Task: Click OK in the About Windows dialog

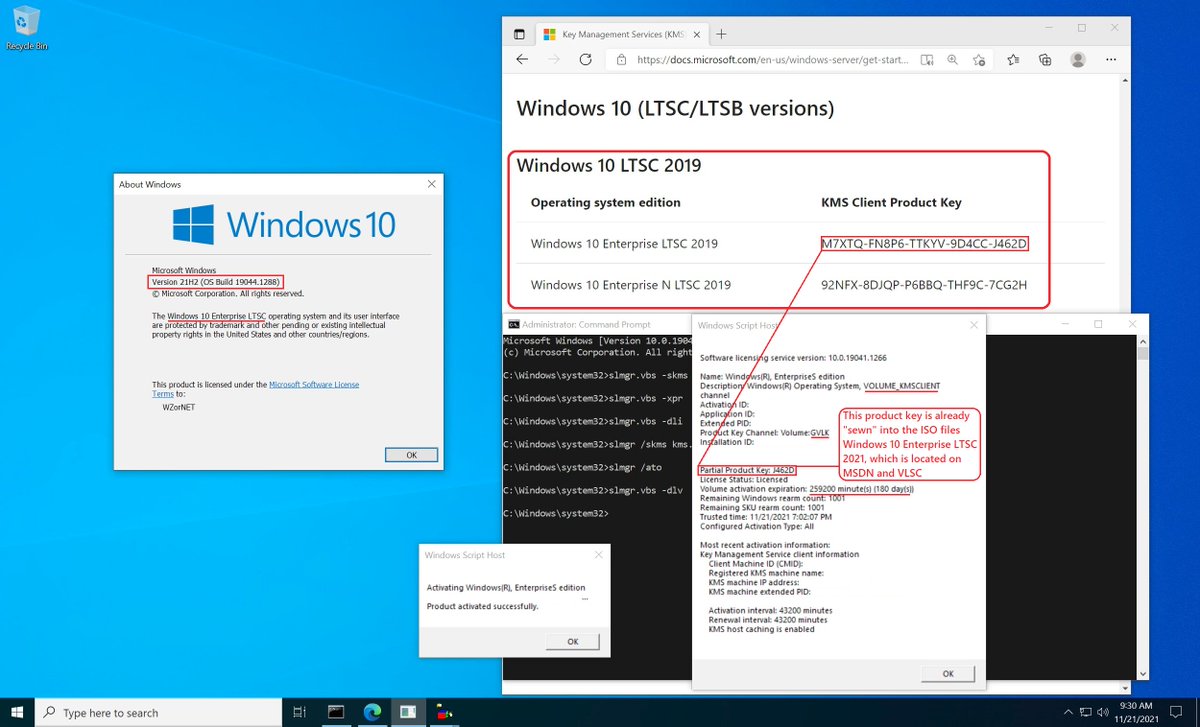Action: pos(410,455)
